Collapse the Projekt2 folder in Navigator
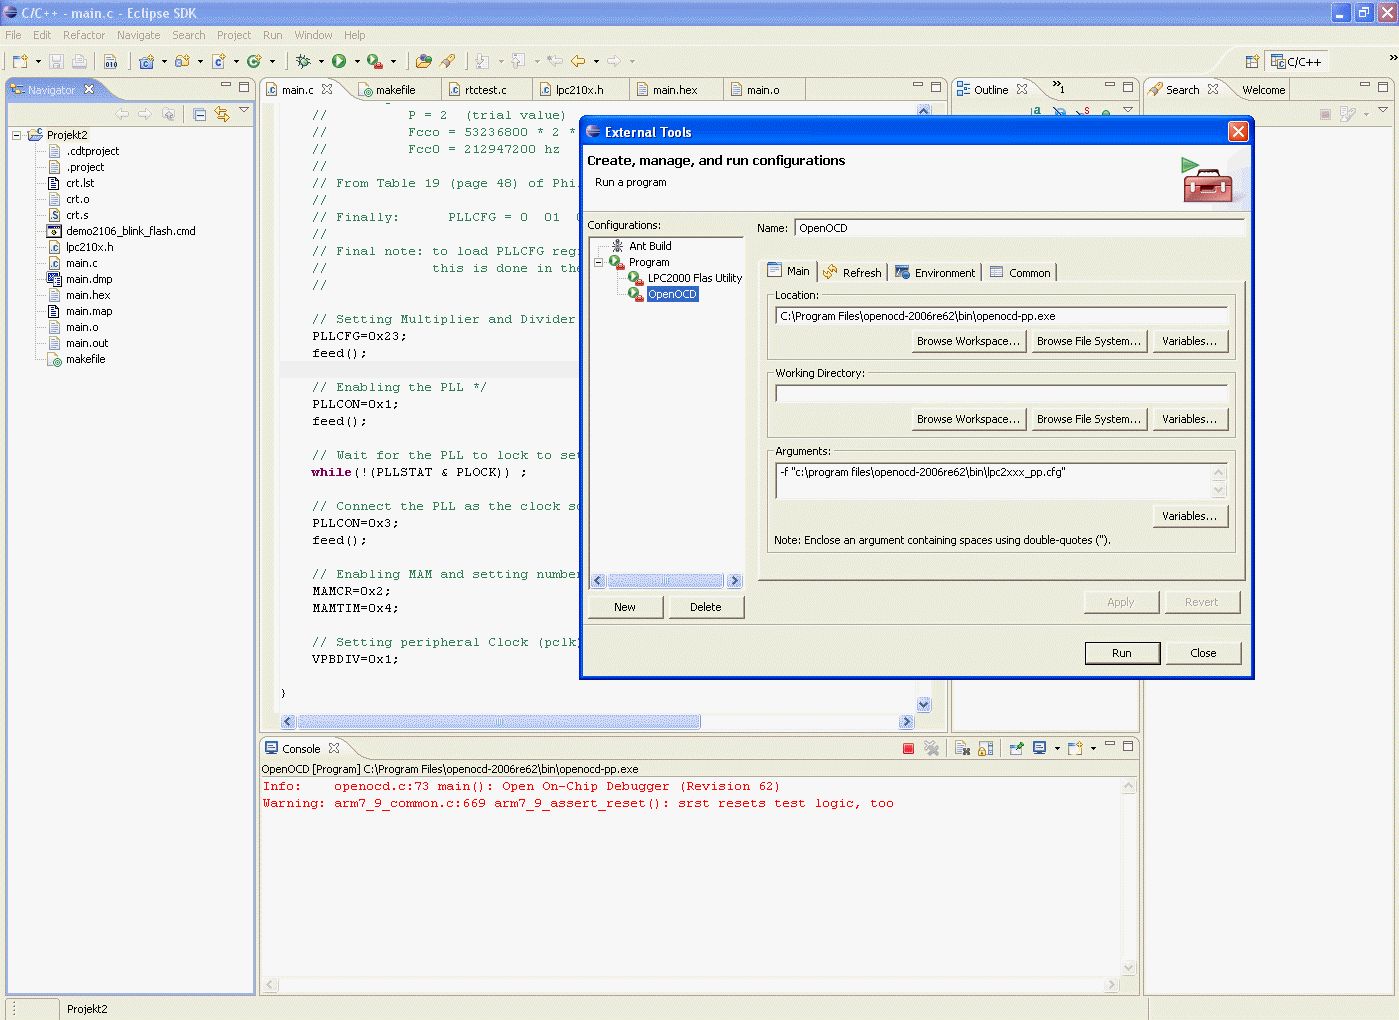Image resolution: width=1399 pixels, height=1020 pixels. [17, 135]
